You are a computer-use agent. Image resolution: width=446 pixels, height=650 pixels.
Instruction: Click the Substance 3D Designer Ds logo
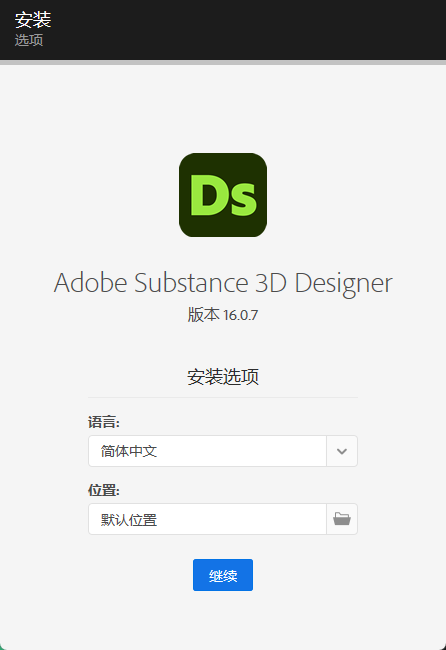click(223, 195)
